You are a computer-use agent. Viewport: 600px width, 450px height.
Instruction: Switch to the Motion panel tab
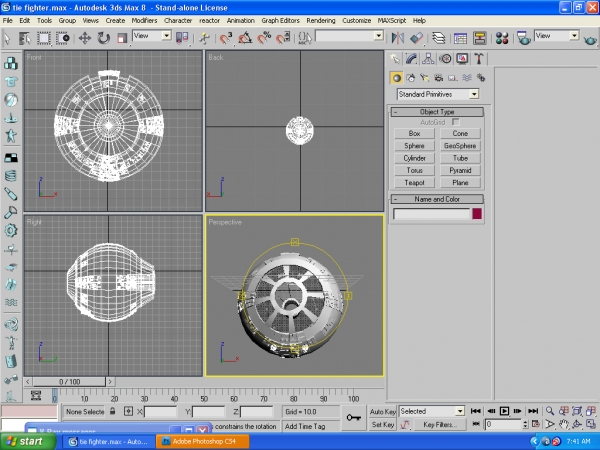[445, 59]
